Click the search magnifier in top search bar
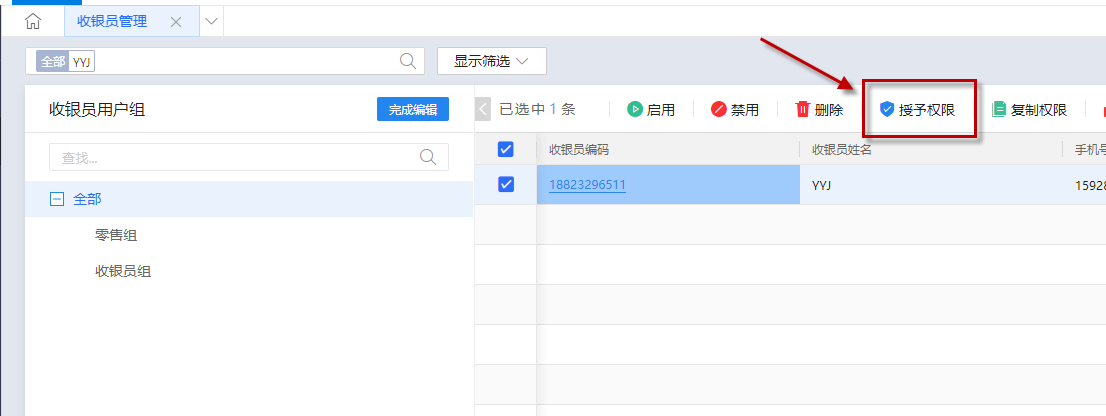 [408, 61]
